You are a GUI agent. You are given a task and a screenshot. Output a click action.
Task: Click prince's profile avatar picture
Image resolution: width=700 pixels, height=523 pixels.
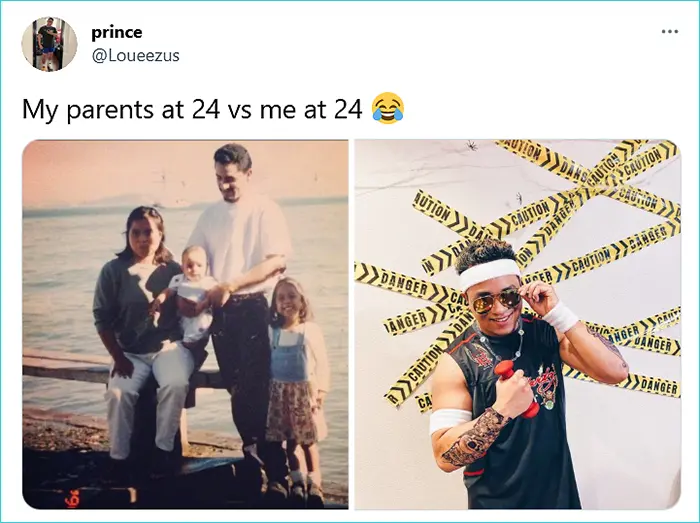click(50, 44)
